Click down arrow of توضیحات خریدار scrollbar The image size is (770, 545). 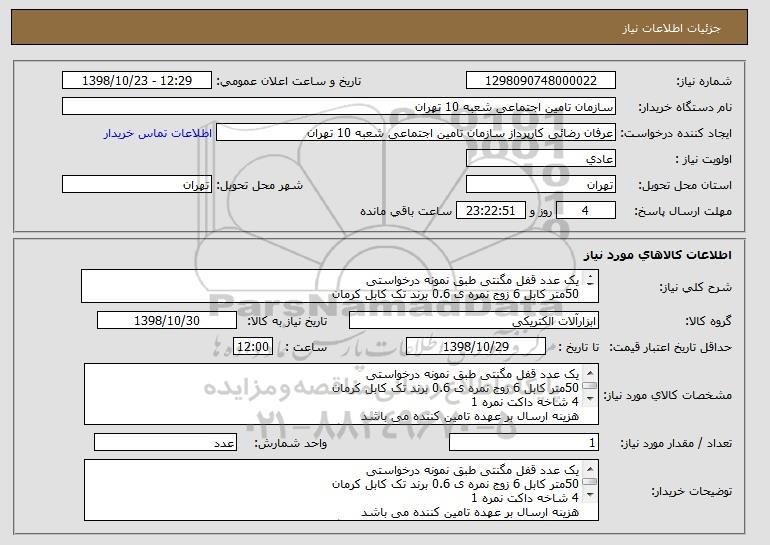click(x=590, y=495)
